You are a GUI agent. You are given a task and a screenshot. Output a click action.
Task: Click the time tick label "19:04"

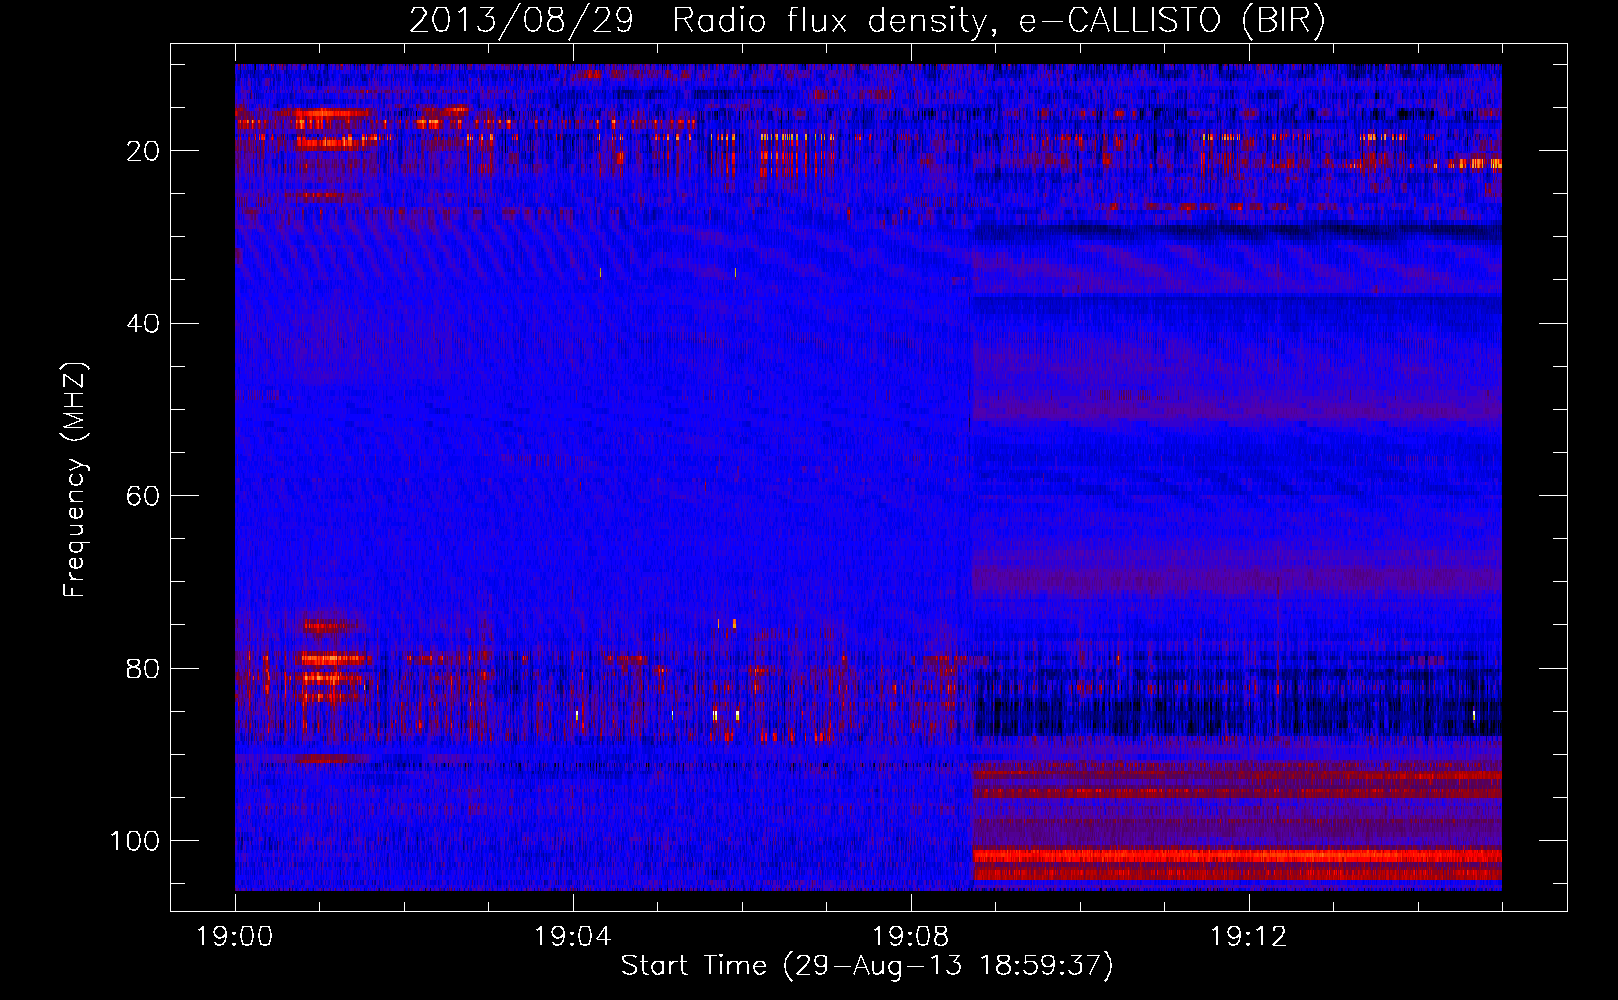point(573,937)
